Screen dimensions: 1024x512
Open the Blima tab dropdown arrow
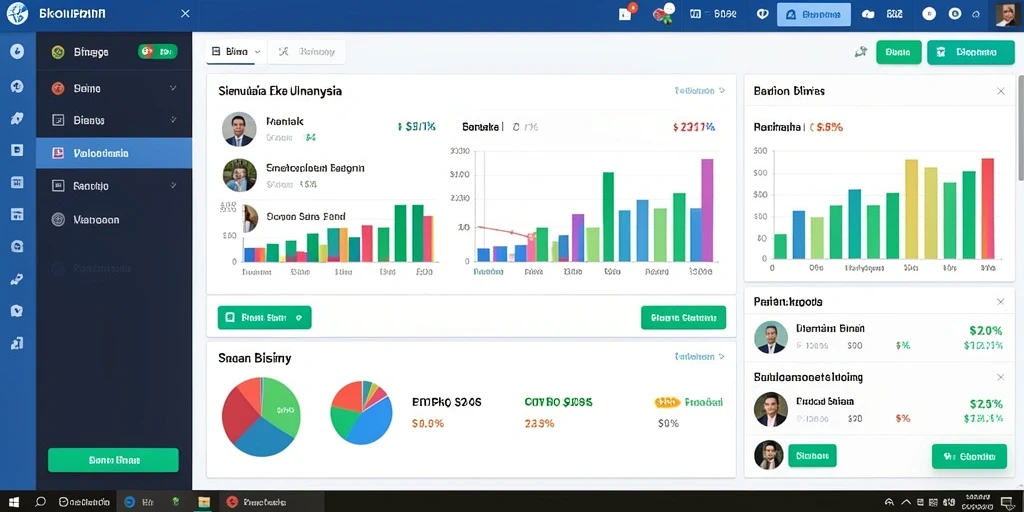(x=257, y=52)
